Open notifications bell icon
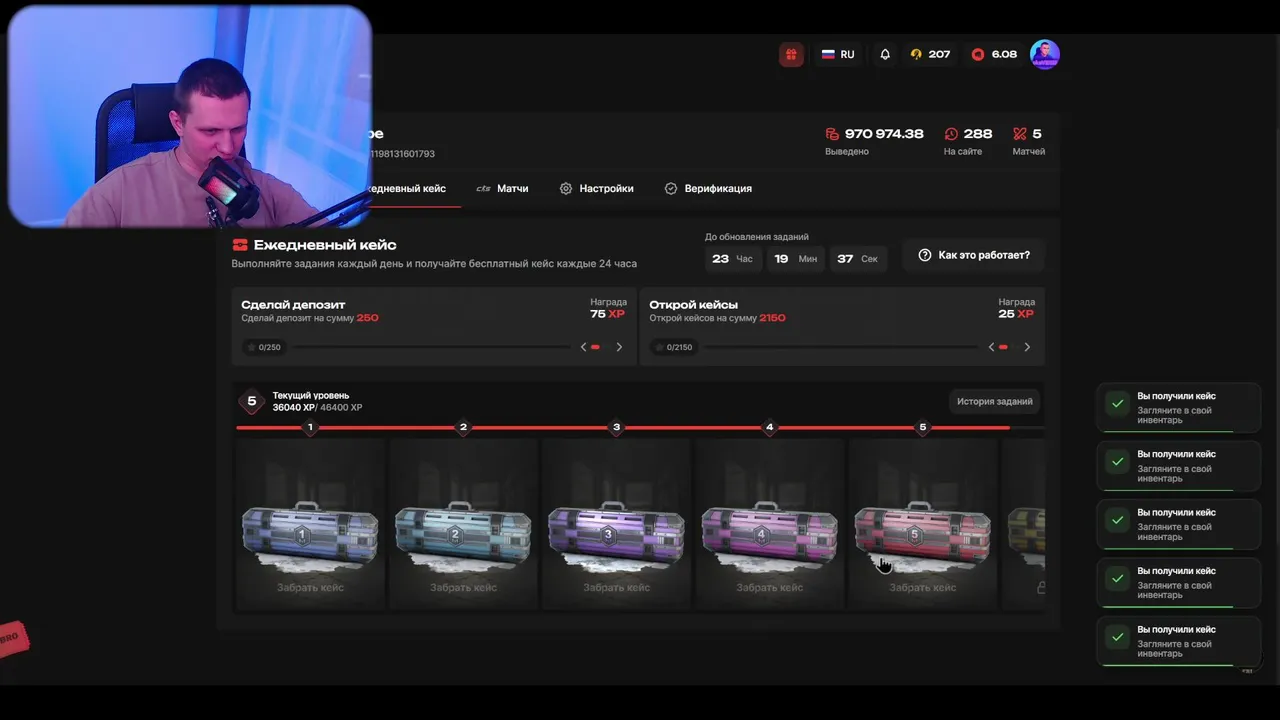Image resolution: width=1280 pixels, height=720 pixels. tap(885, 54)
